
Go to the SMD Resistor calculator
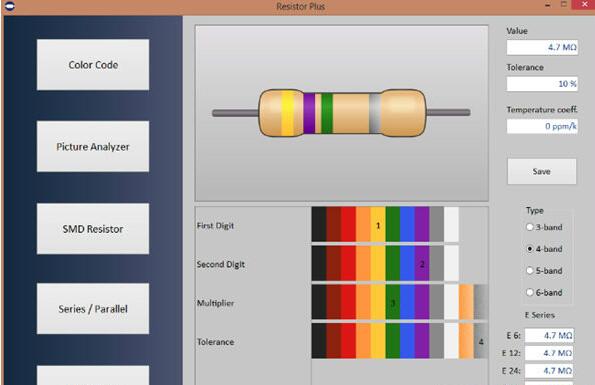click(93, 229)
